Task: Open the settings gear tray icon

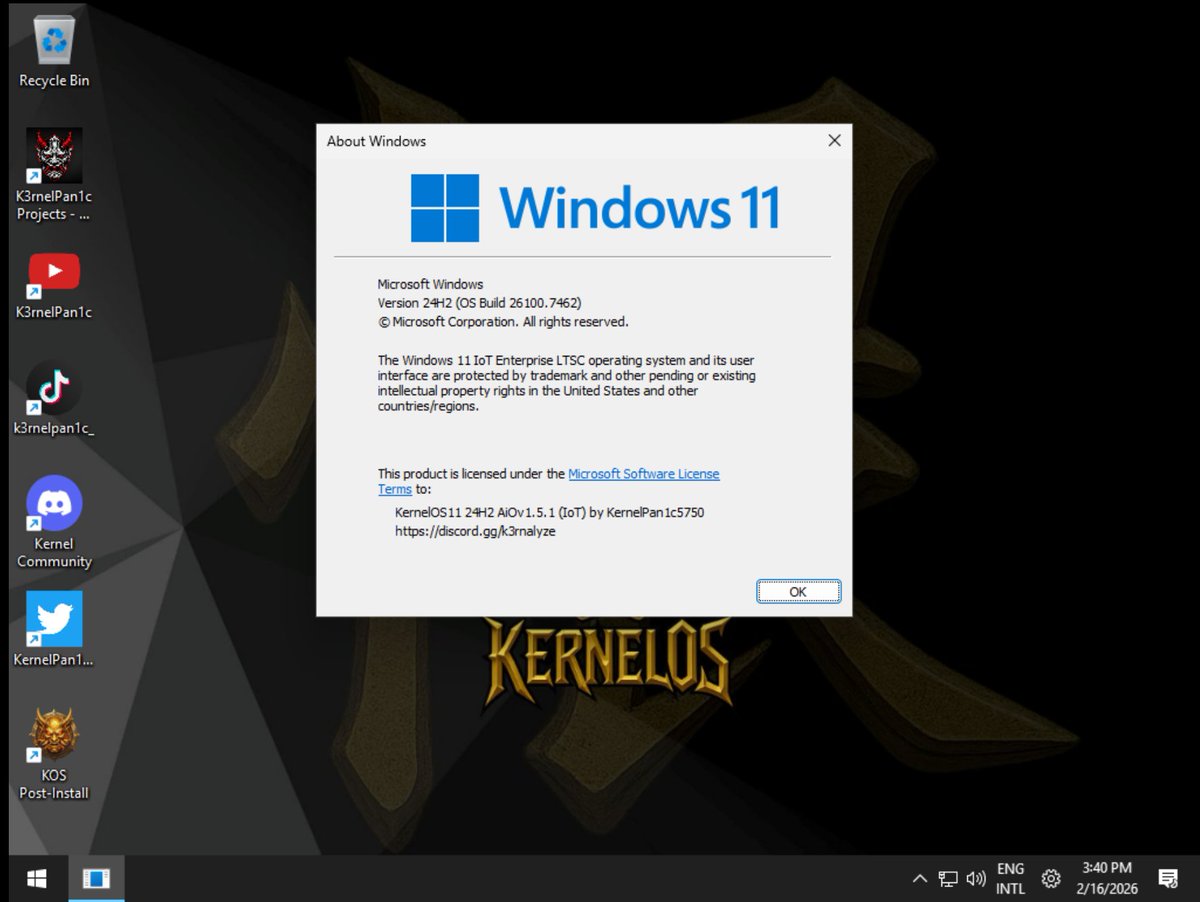Action: [x=1051, y=879]
